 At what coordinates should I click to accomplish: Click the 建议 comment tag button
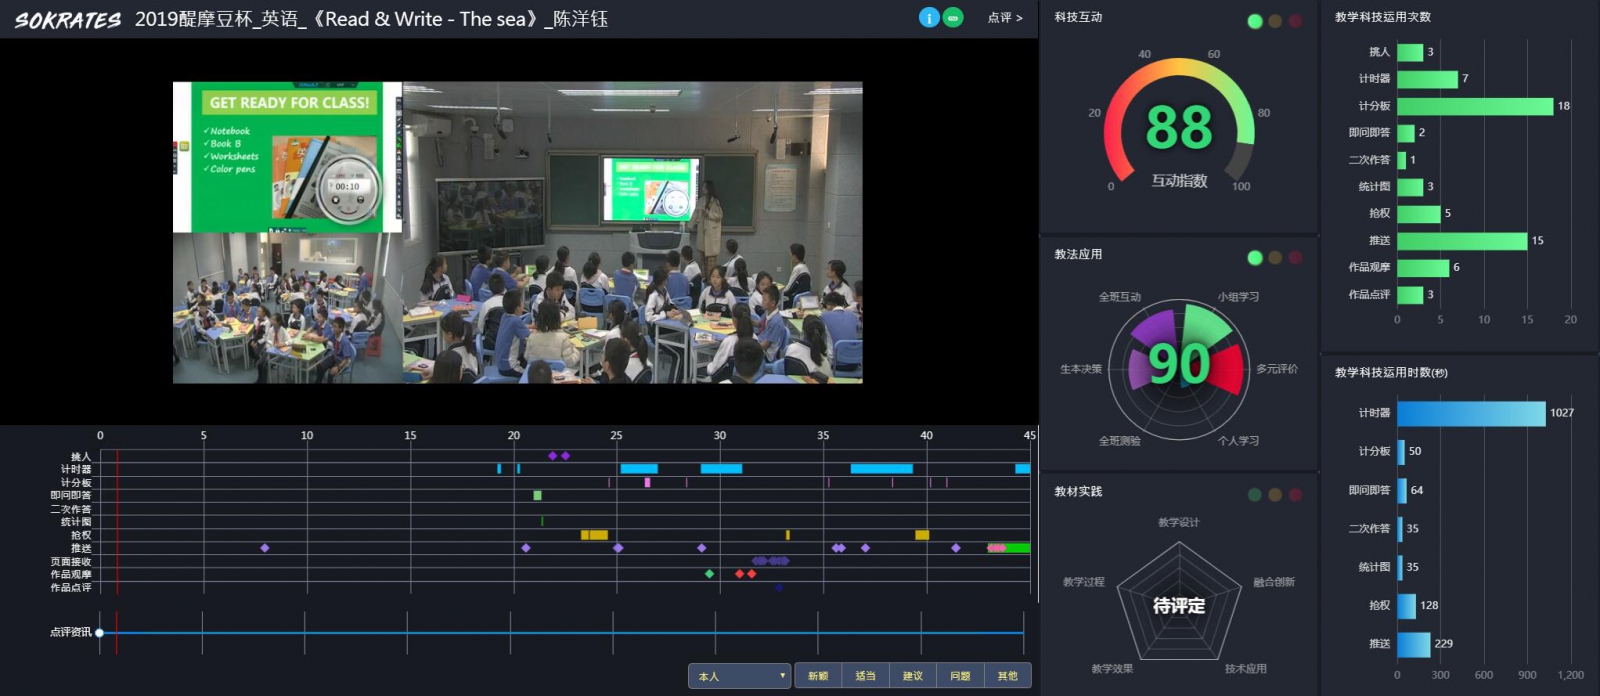click(x=913, y=676)
